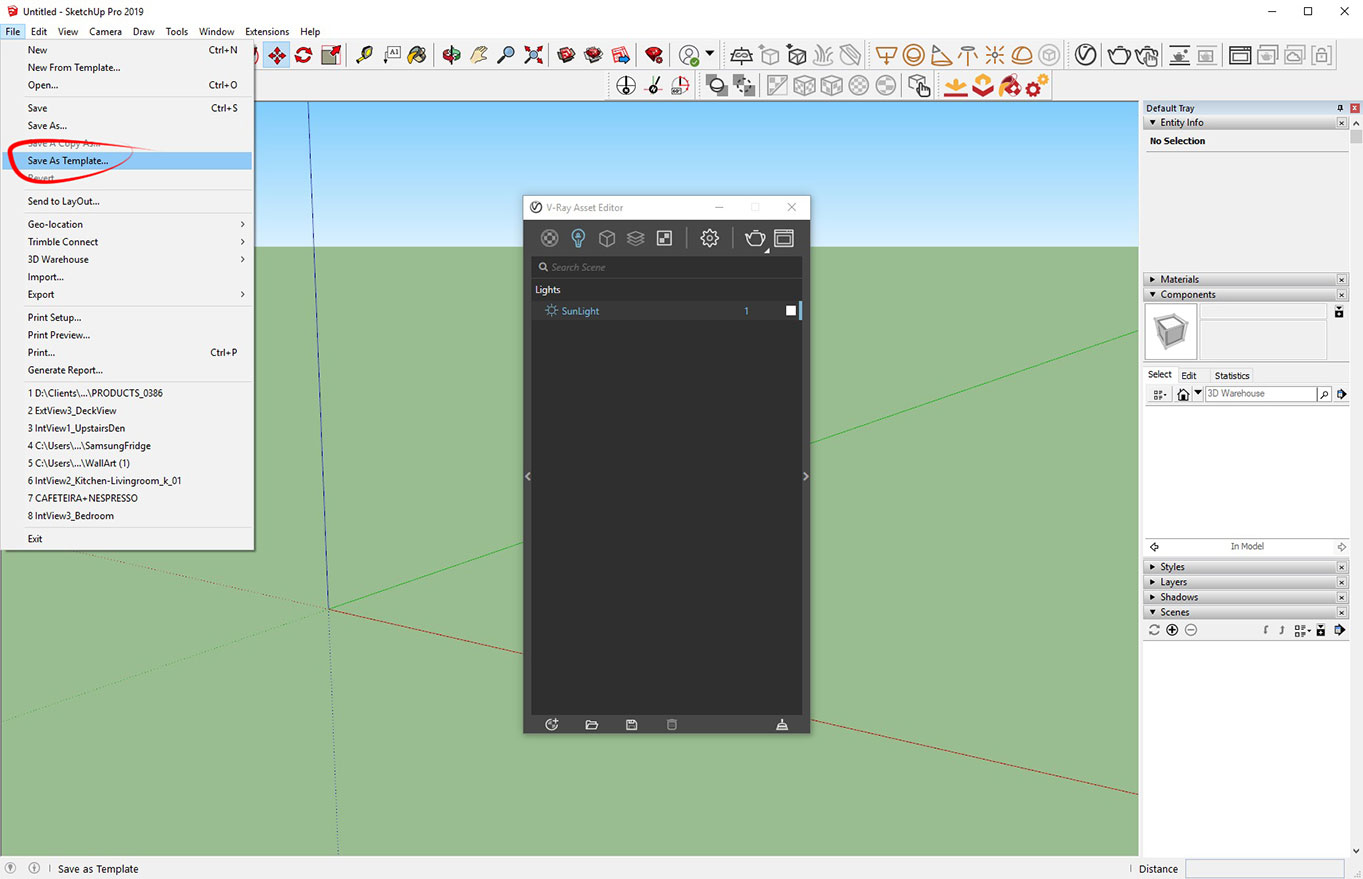Click Asset Editor render teapot button
1363x879 pixels.
pyautogui.click(x=755, y=238)
